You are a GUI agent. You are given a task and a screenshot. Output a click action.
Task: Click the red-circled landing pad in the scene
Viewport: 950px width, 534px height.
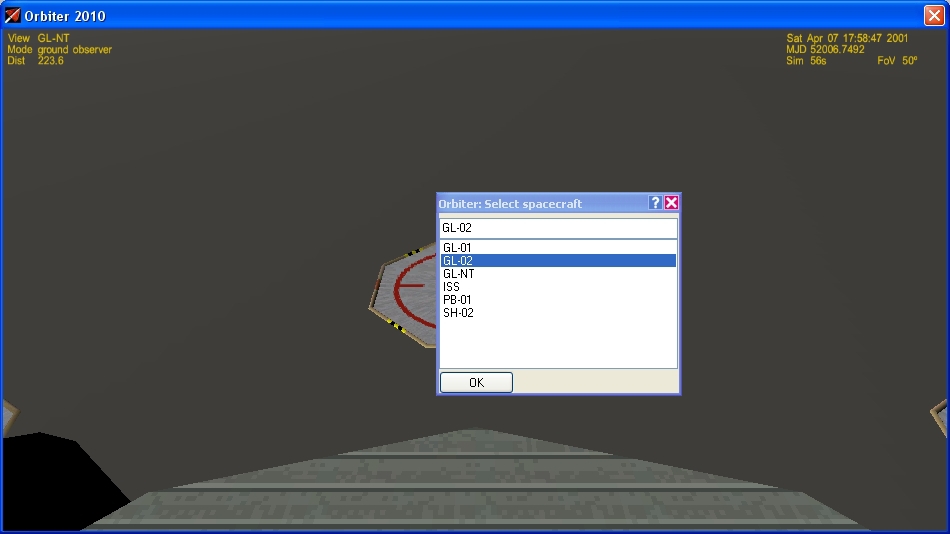(405, 292)
